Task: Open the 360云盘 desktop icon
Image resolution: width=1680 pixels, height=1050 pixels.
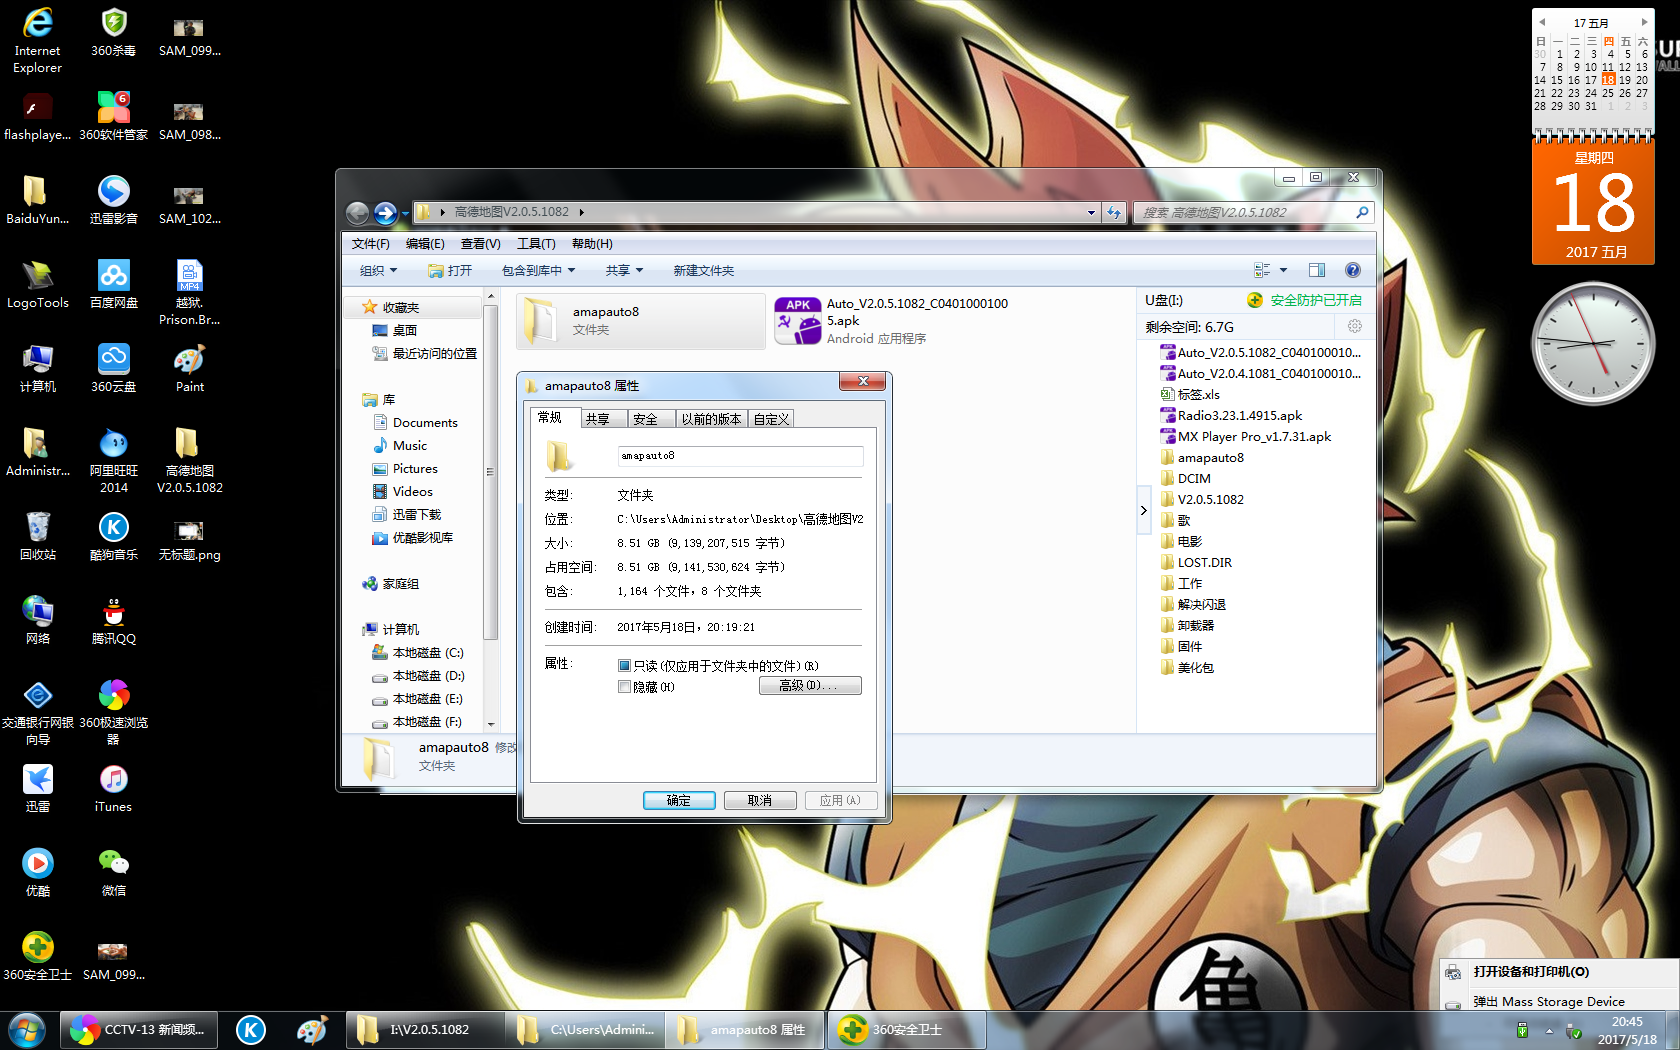Action: point(114,368)
